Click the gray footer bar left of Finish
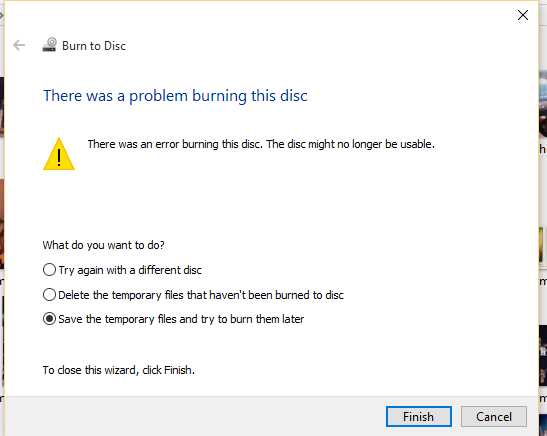Image resolution: width=547 pixels, height=436 pixels. point(195,416)
